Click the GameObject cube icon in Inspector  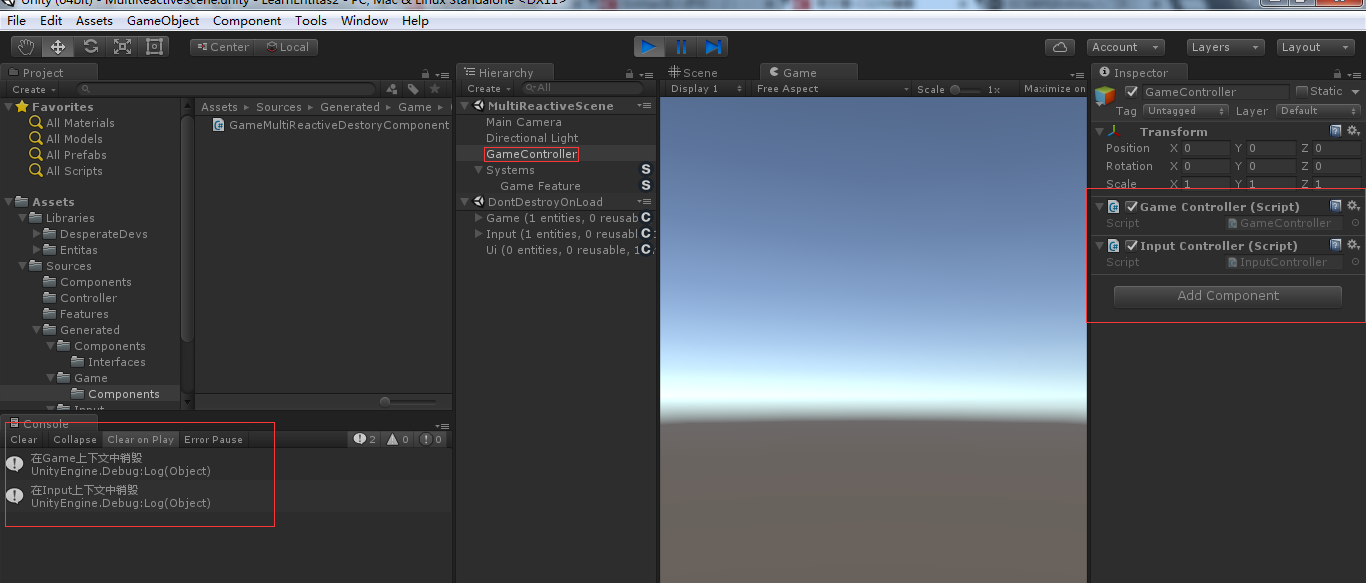coord(1105,96)
